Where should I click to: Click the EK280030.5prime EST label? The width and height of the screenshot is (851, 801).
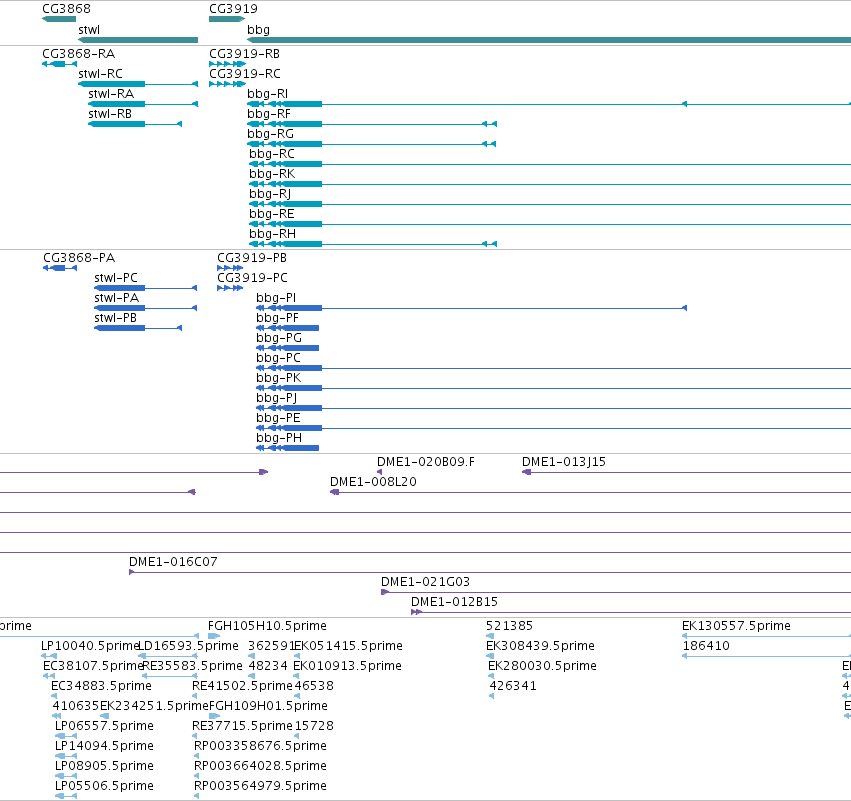(x=542, y=666)
